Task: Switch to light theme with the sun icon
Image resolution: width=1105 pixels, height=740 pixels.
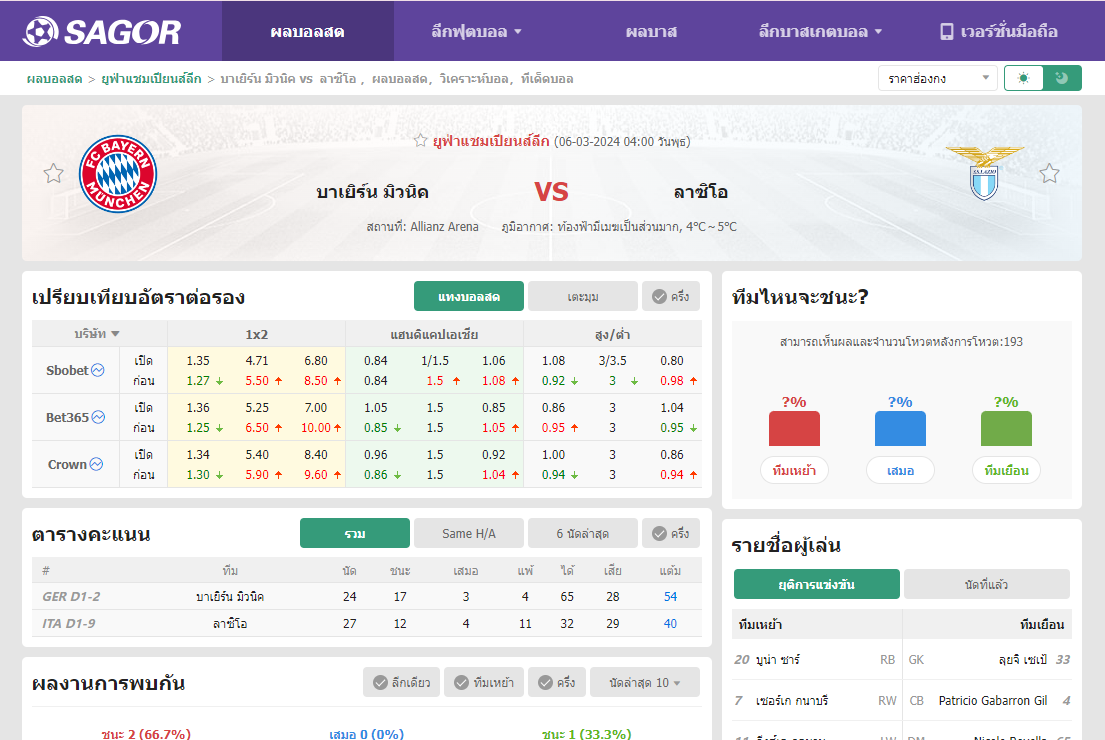Action: point(1023,78)
